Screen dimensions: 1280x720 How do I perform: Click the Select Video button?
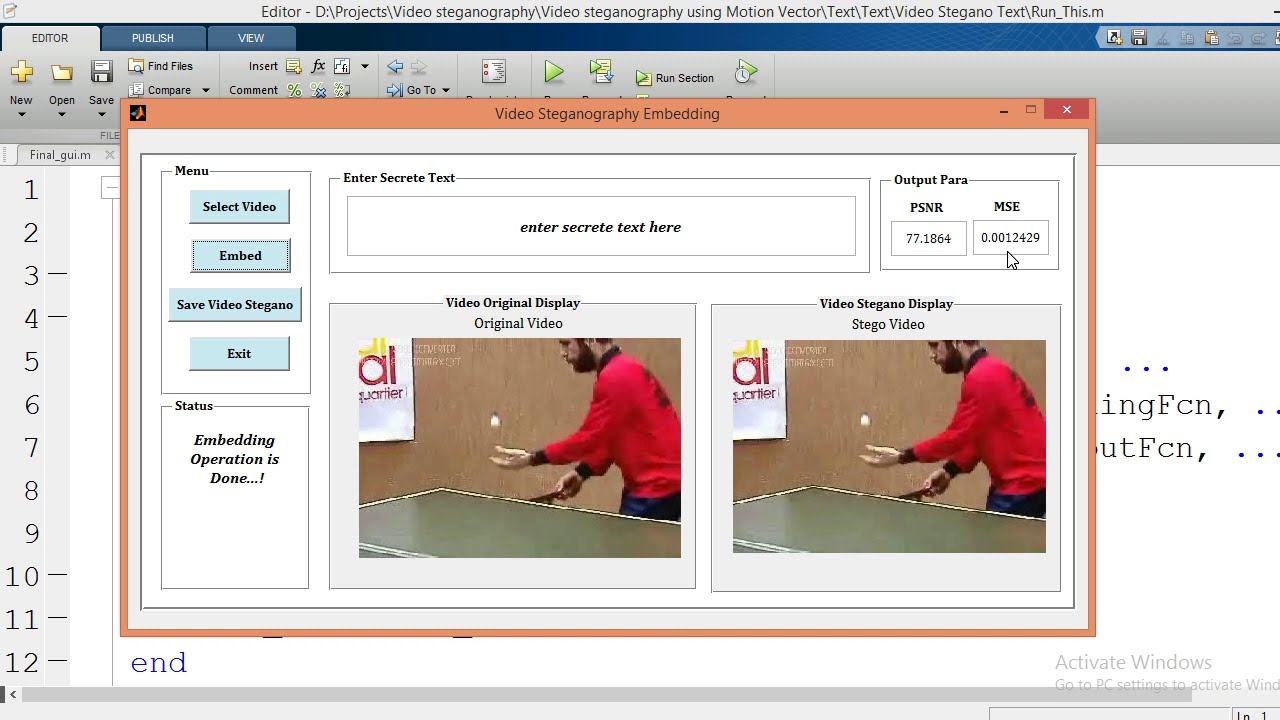[x=239, y=207]
